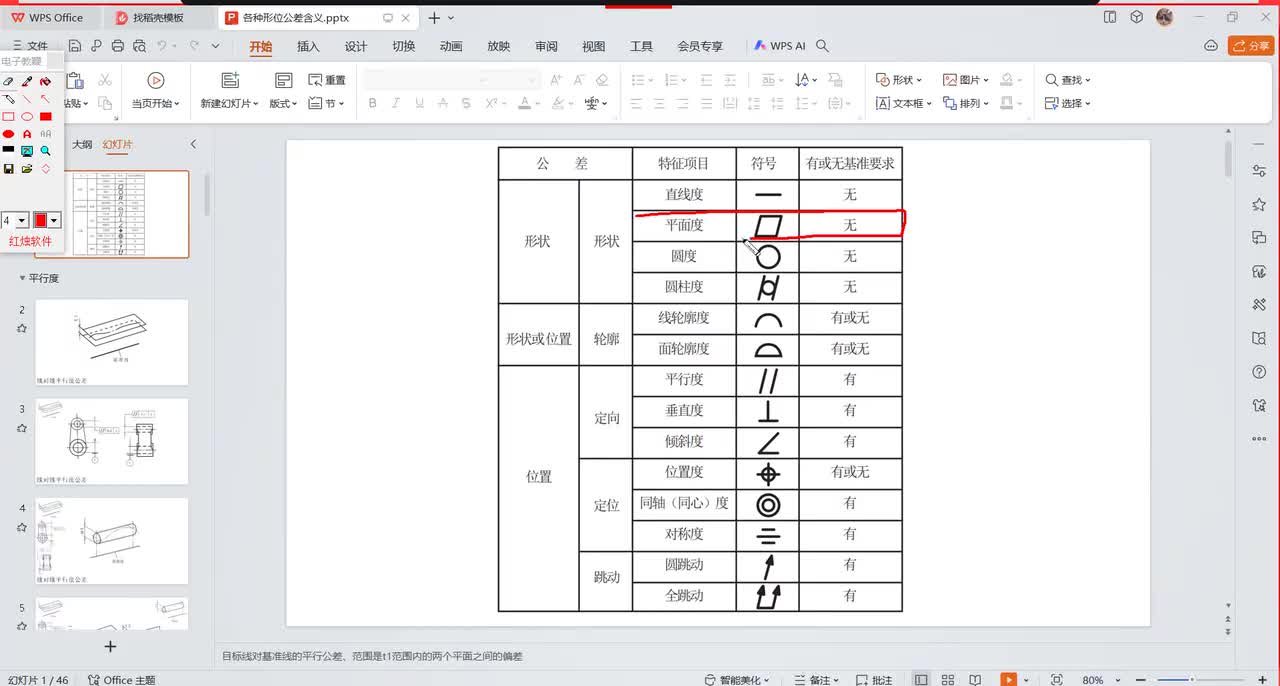Switch to slide sorter grid view icon
This screenshot has height=686, width=1280.
coord(948,680)
